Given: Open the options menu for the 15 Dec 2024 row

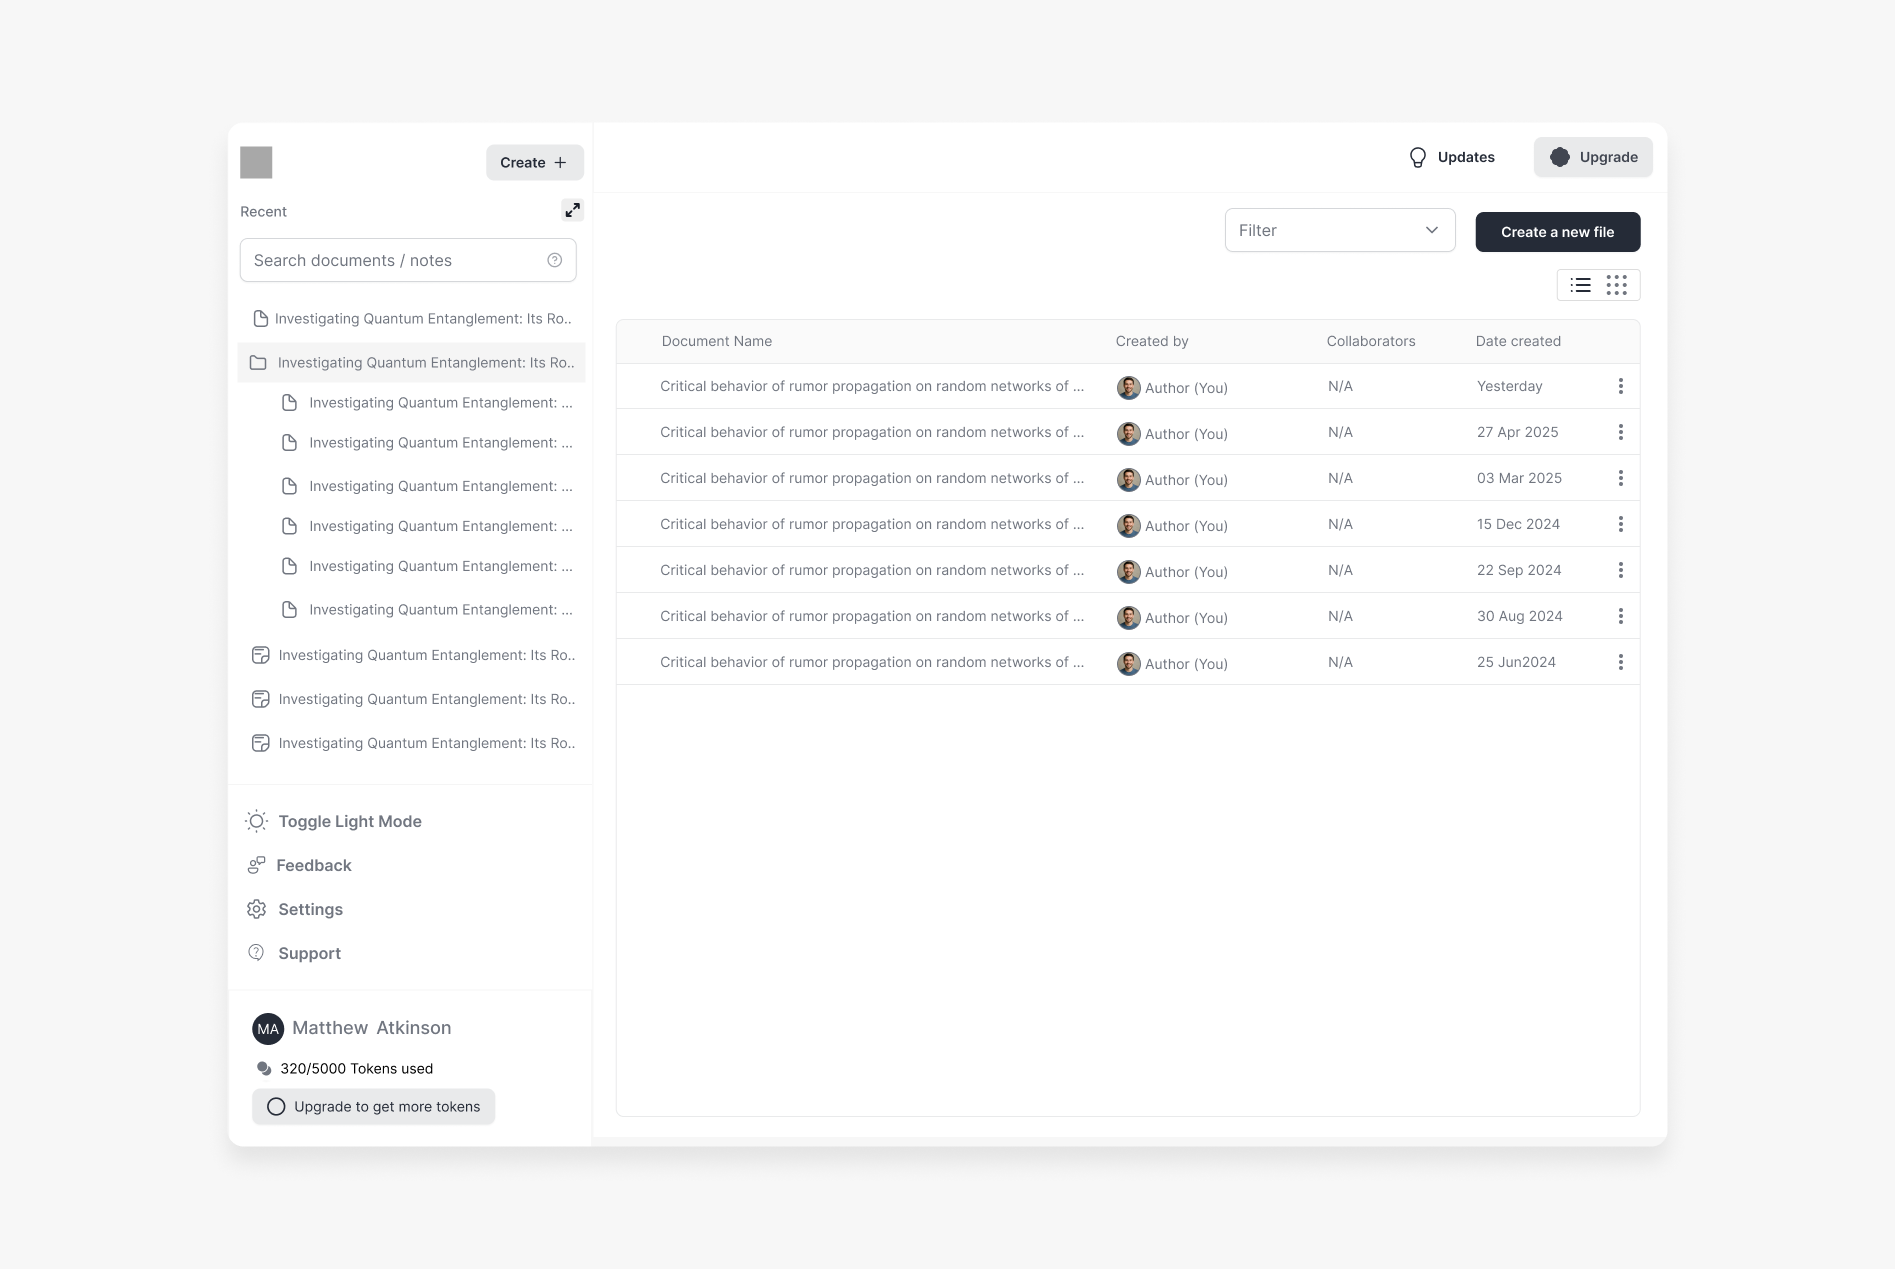Looking at the screenshot, I should click(x=1621, y=524).
